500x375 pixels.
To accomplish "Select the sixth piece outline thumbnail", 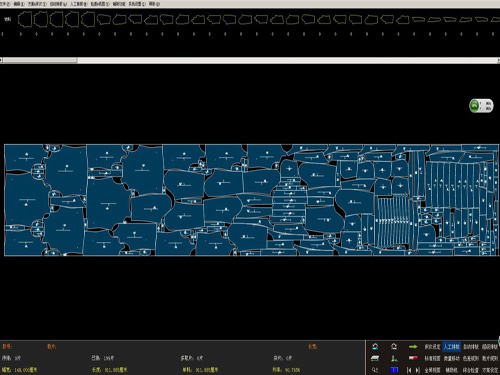I will (x=104, y=20).
